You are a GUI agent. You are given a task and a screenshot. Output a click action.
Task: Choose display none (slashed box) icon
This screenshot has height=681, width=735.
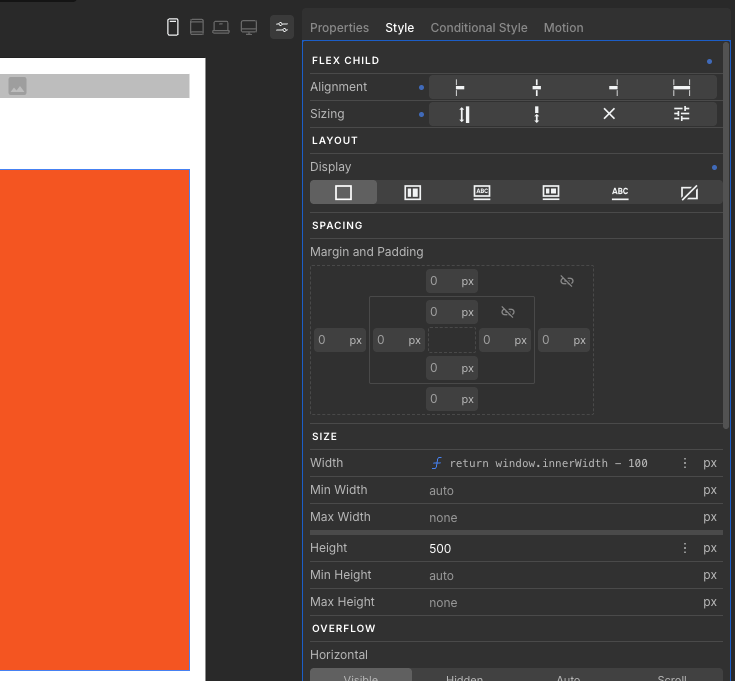(689, 193)
